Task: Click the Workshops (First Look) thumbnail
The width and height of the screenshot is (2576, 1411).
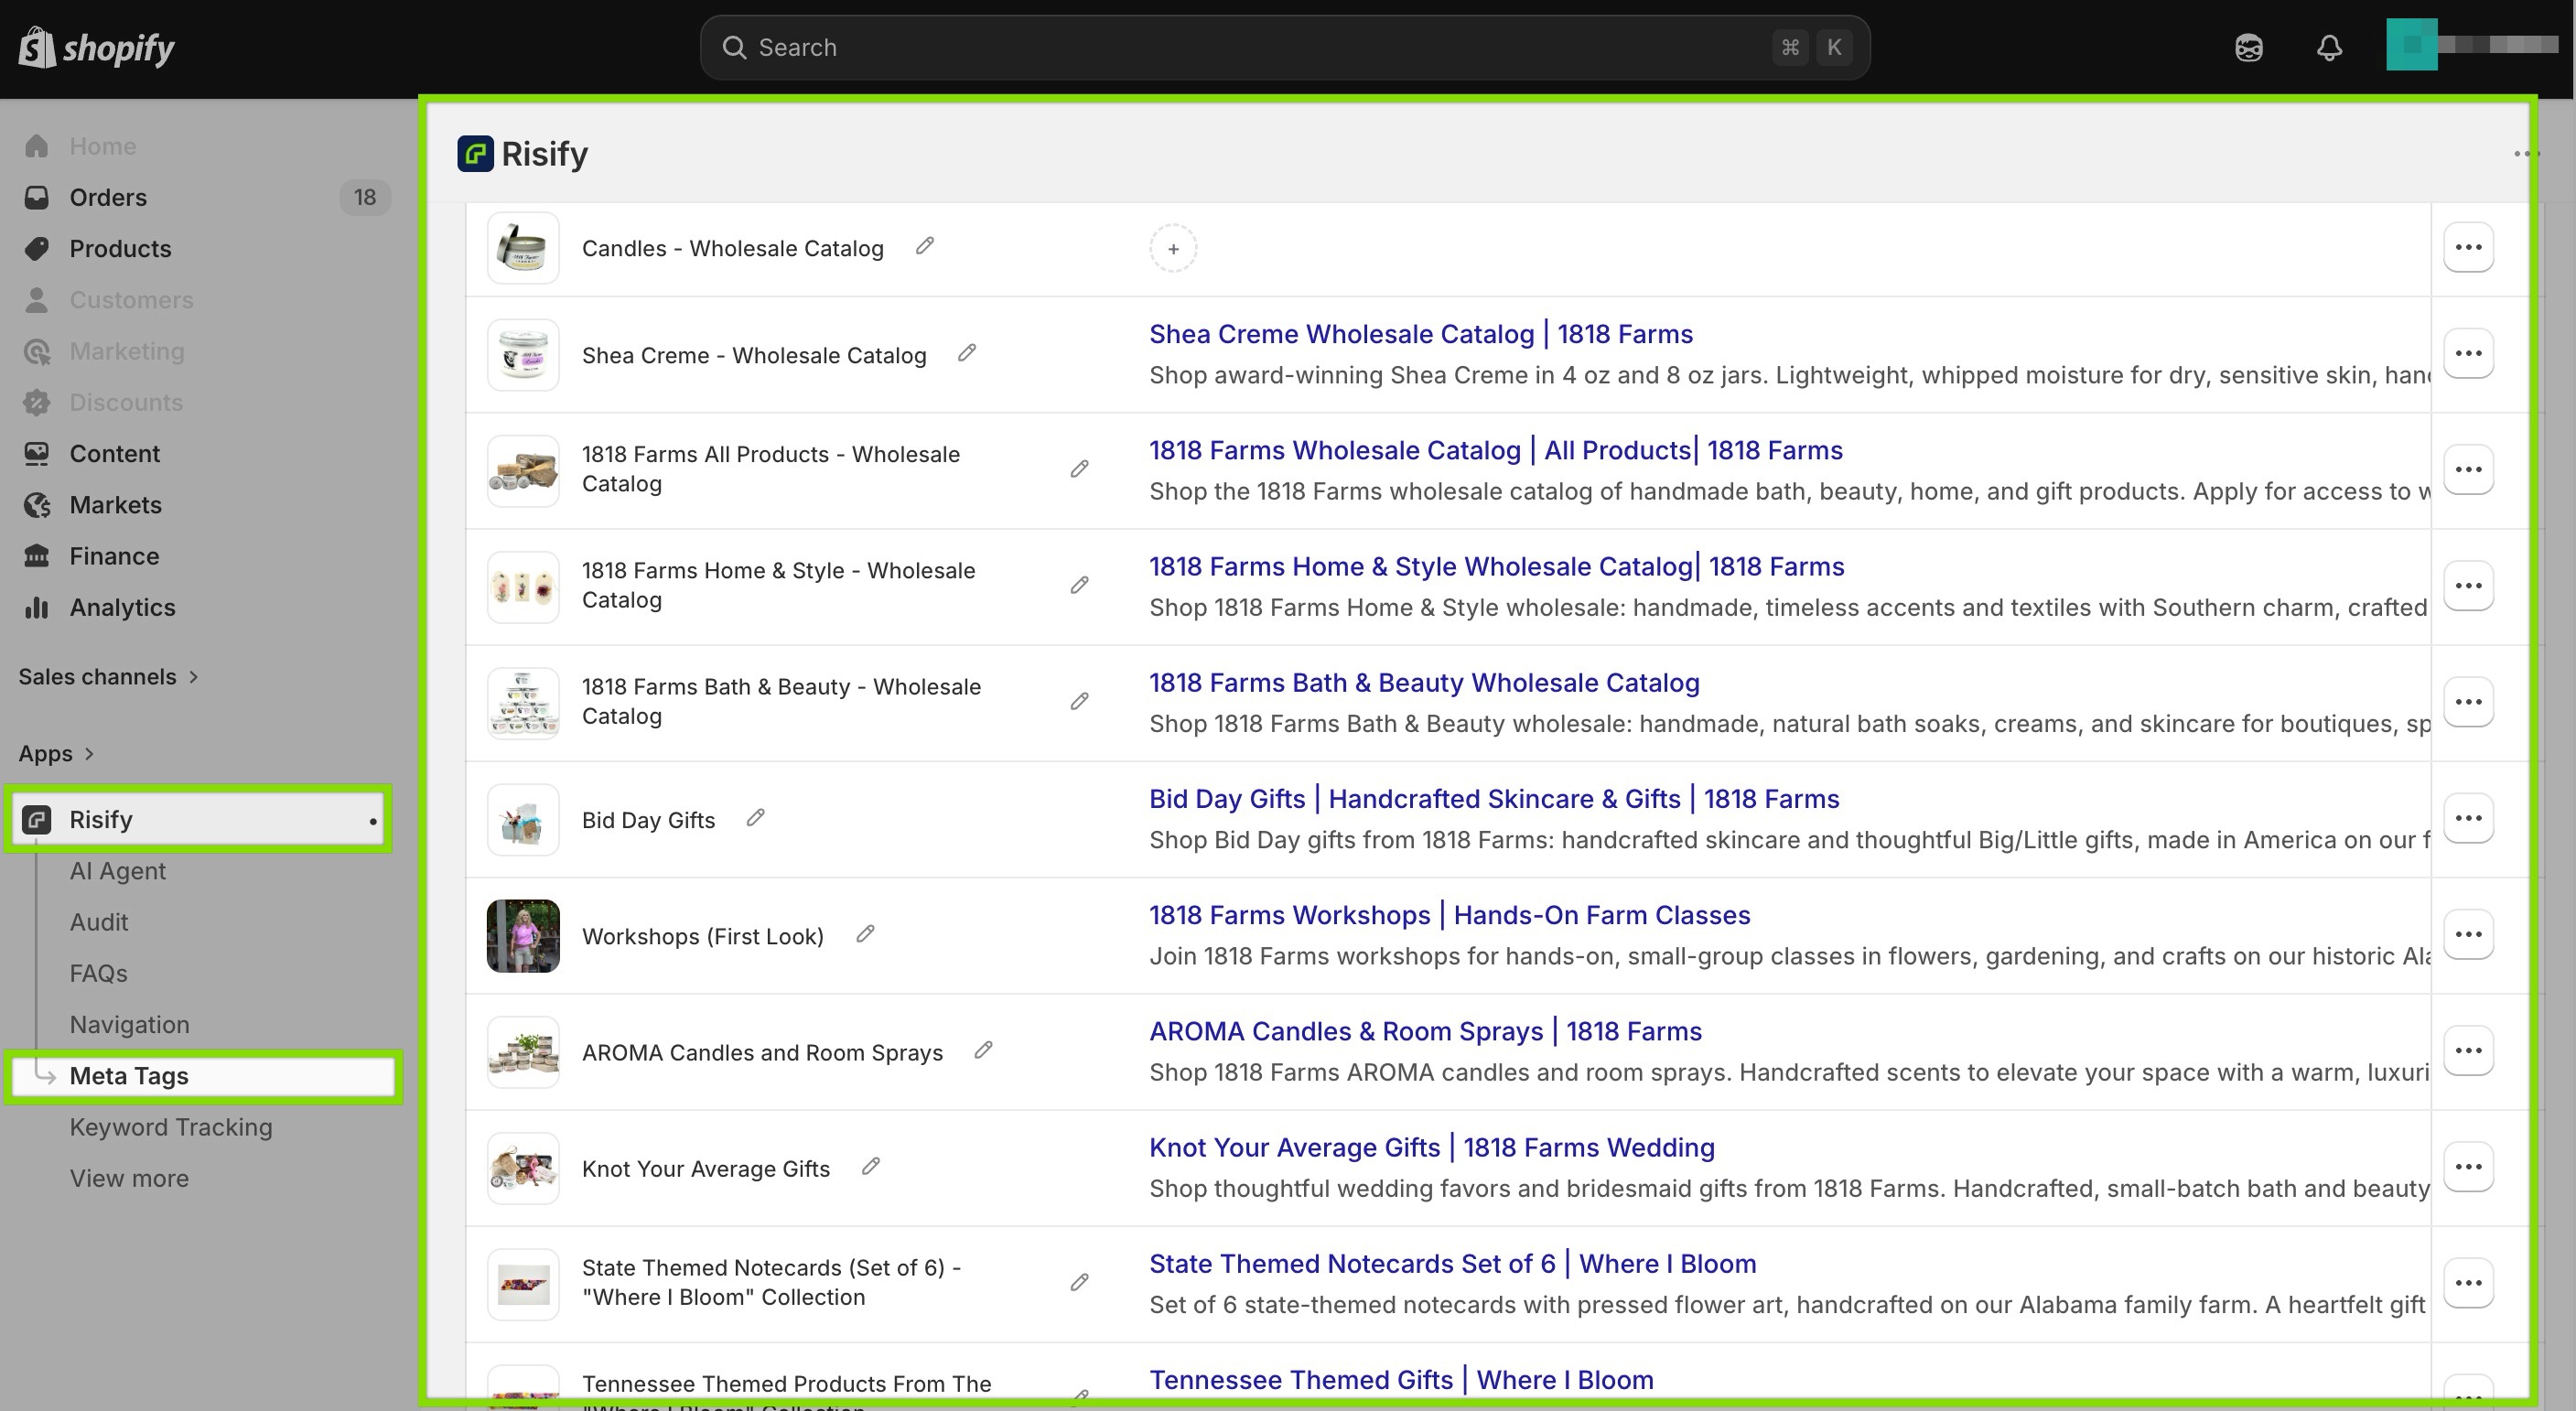Action: pyautogui.click(x=523, y=936)
